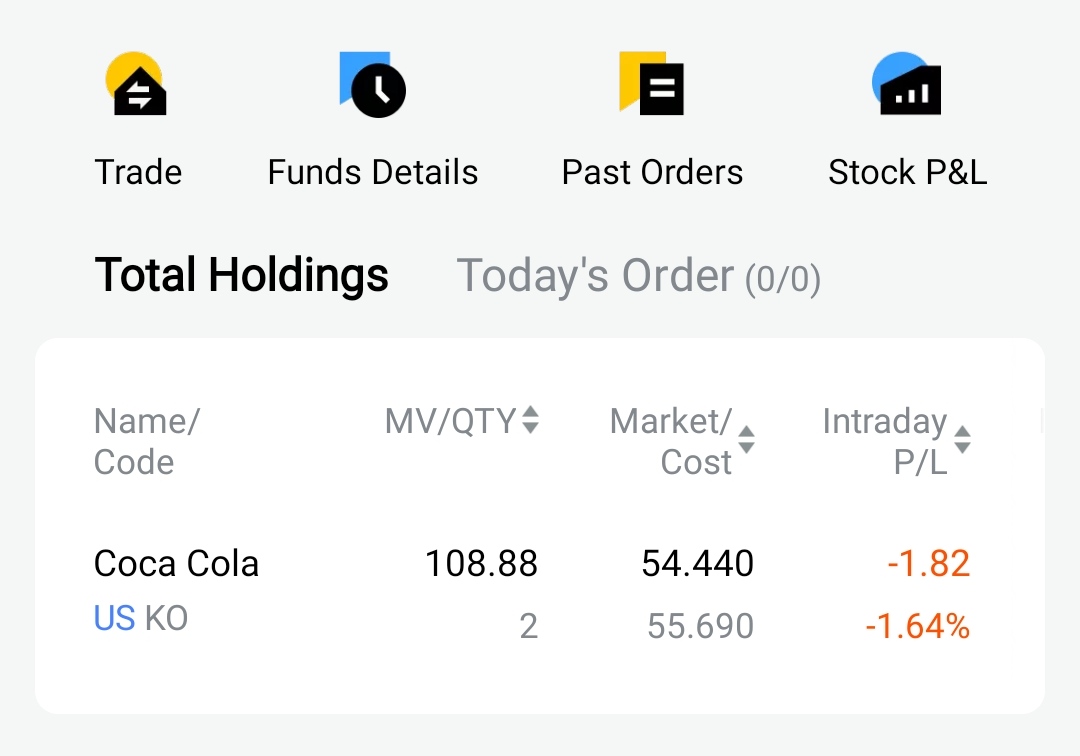
Task: Click the Market/Cost sort arrows icon
Action: 746,440
